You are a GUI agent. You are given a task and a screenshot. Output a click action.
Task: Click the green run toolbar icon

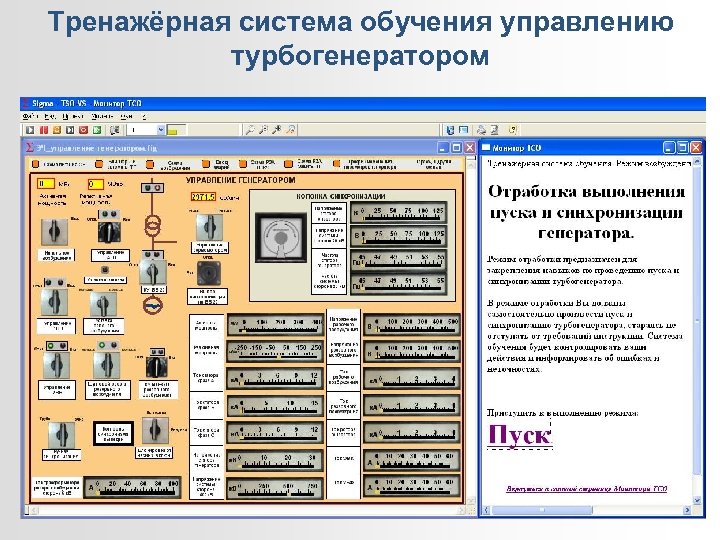[x=97, y=130]
